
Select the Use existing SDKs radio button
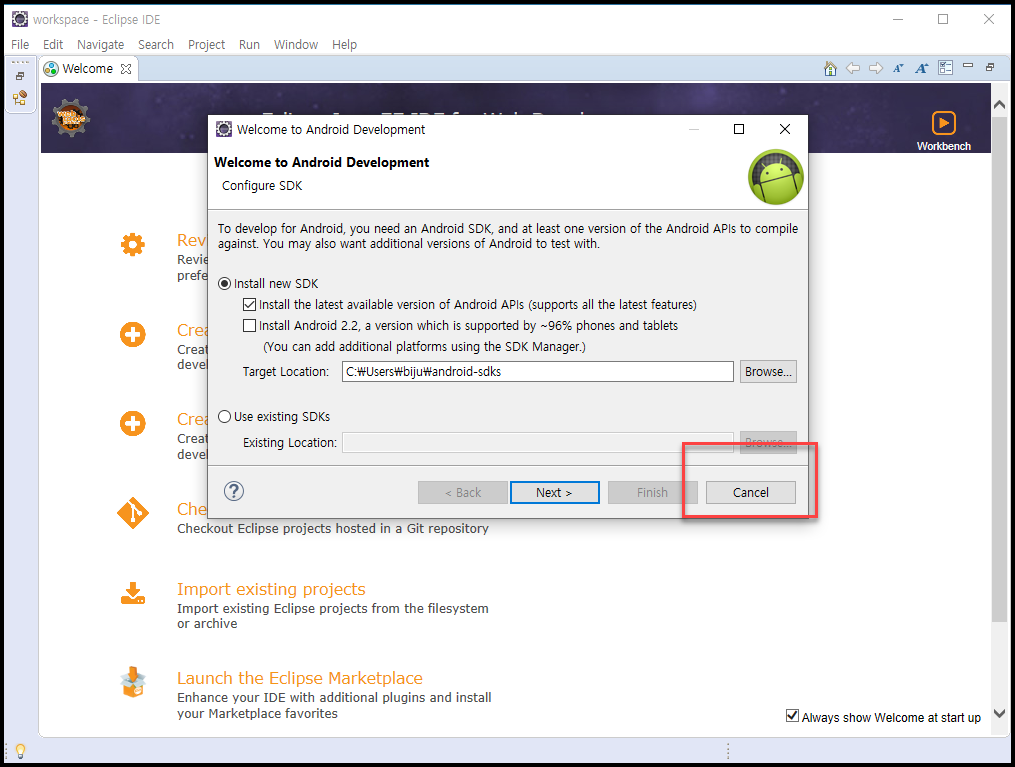225,416
